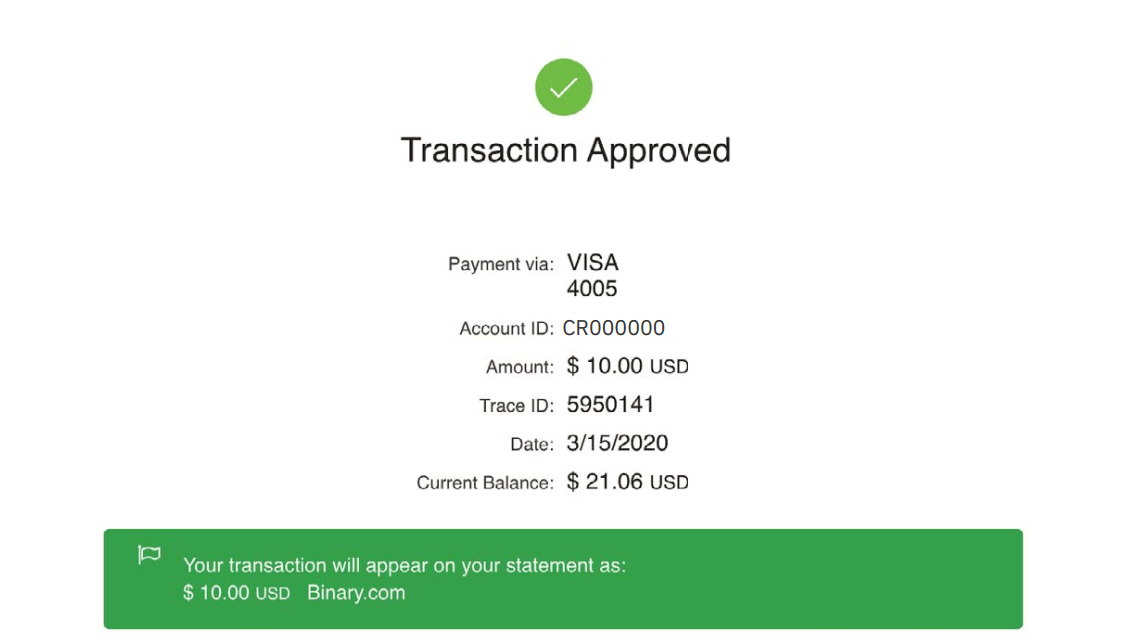
Task: Click the green checkmark success icon
Action: [x=563, y=87]
